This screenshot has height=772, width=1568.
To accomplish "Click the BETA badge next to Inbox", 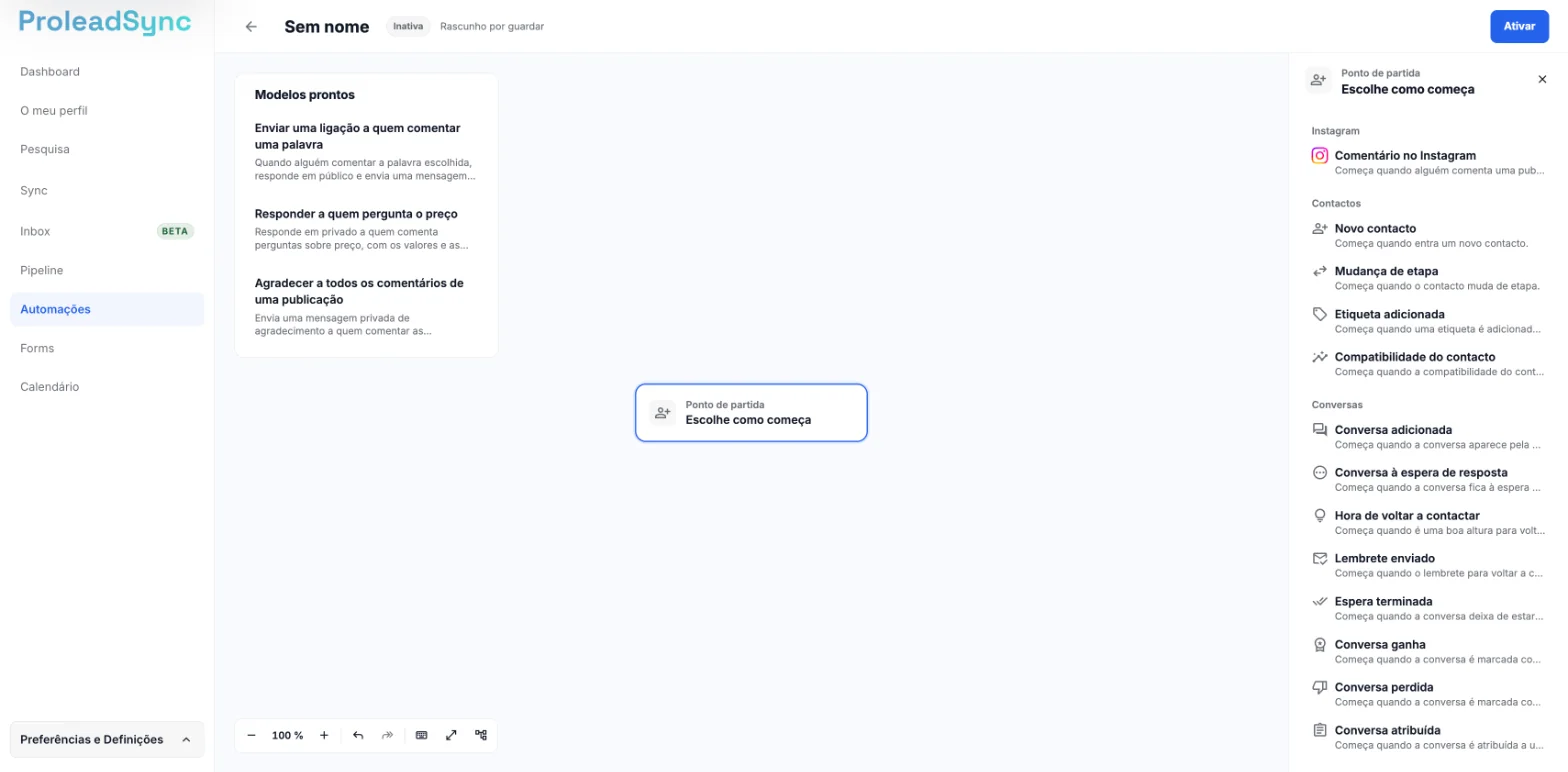I will pos(175,231).
